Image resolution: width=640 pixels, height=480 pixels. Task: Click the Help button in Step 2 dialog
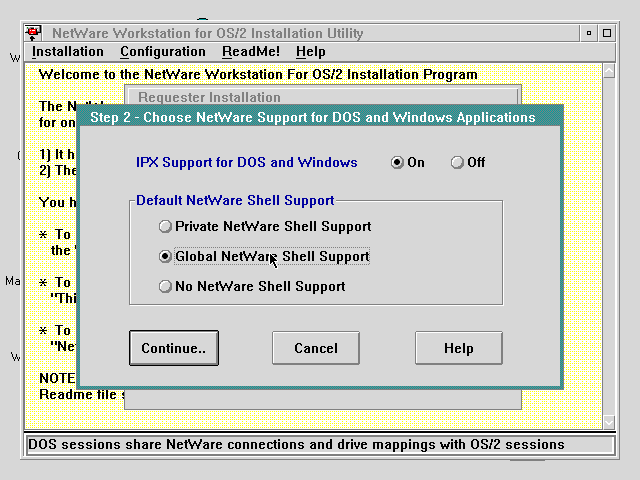coord(459,348)
